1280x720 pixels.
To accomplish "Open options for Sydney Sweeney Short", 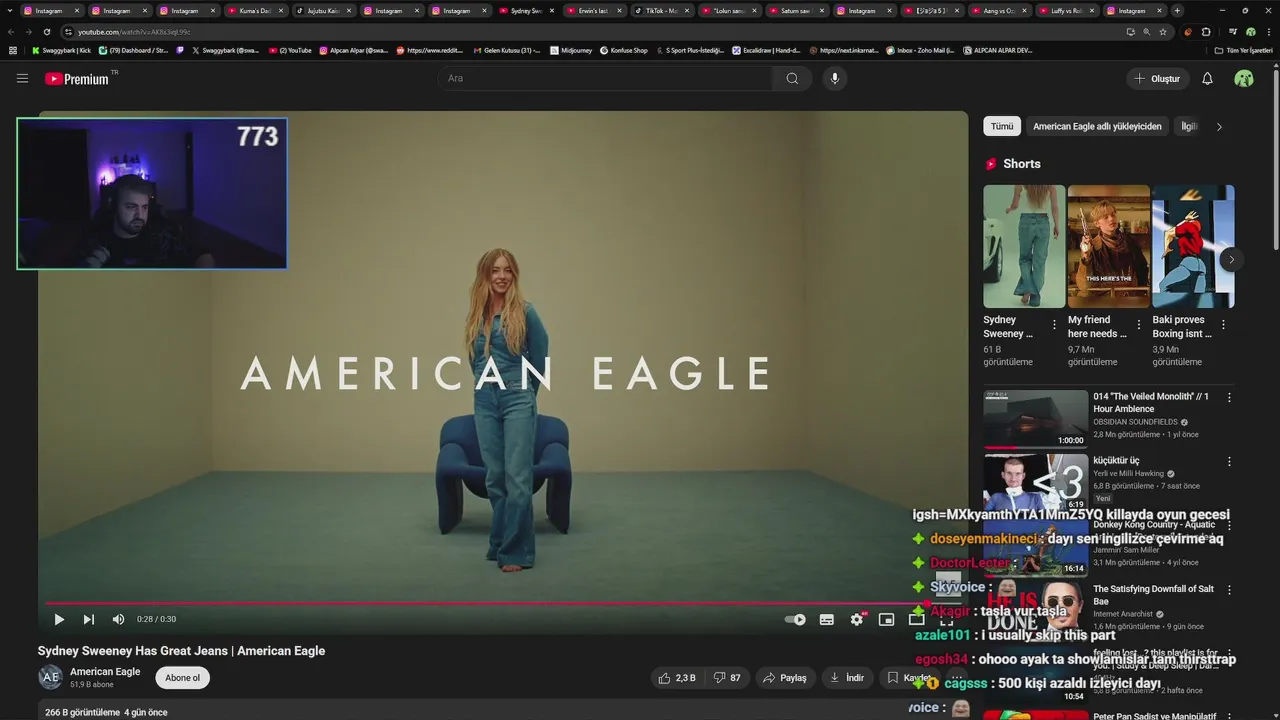I will coord(1054,325).
